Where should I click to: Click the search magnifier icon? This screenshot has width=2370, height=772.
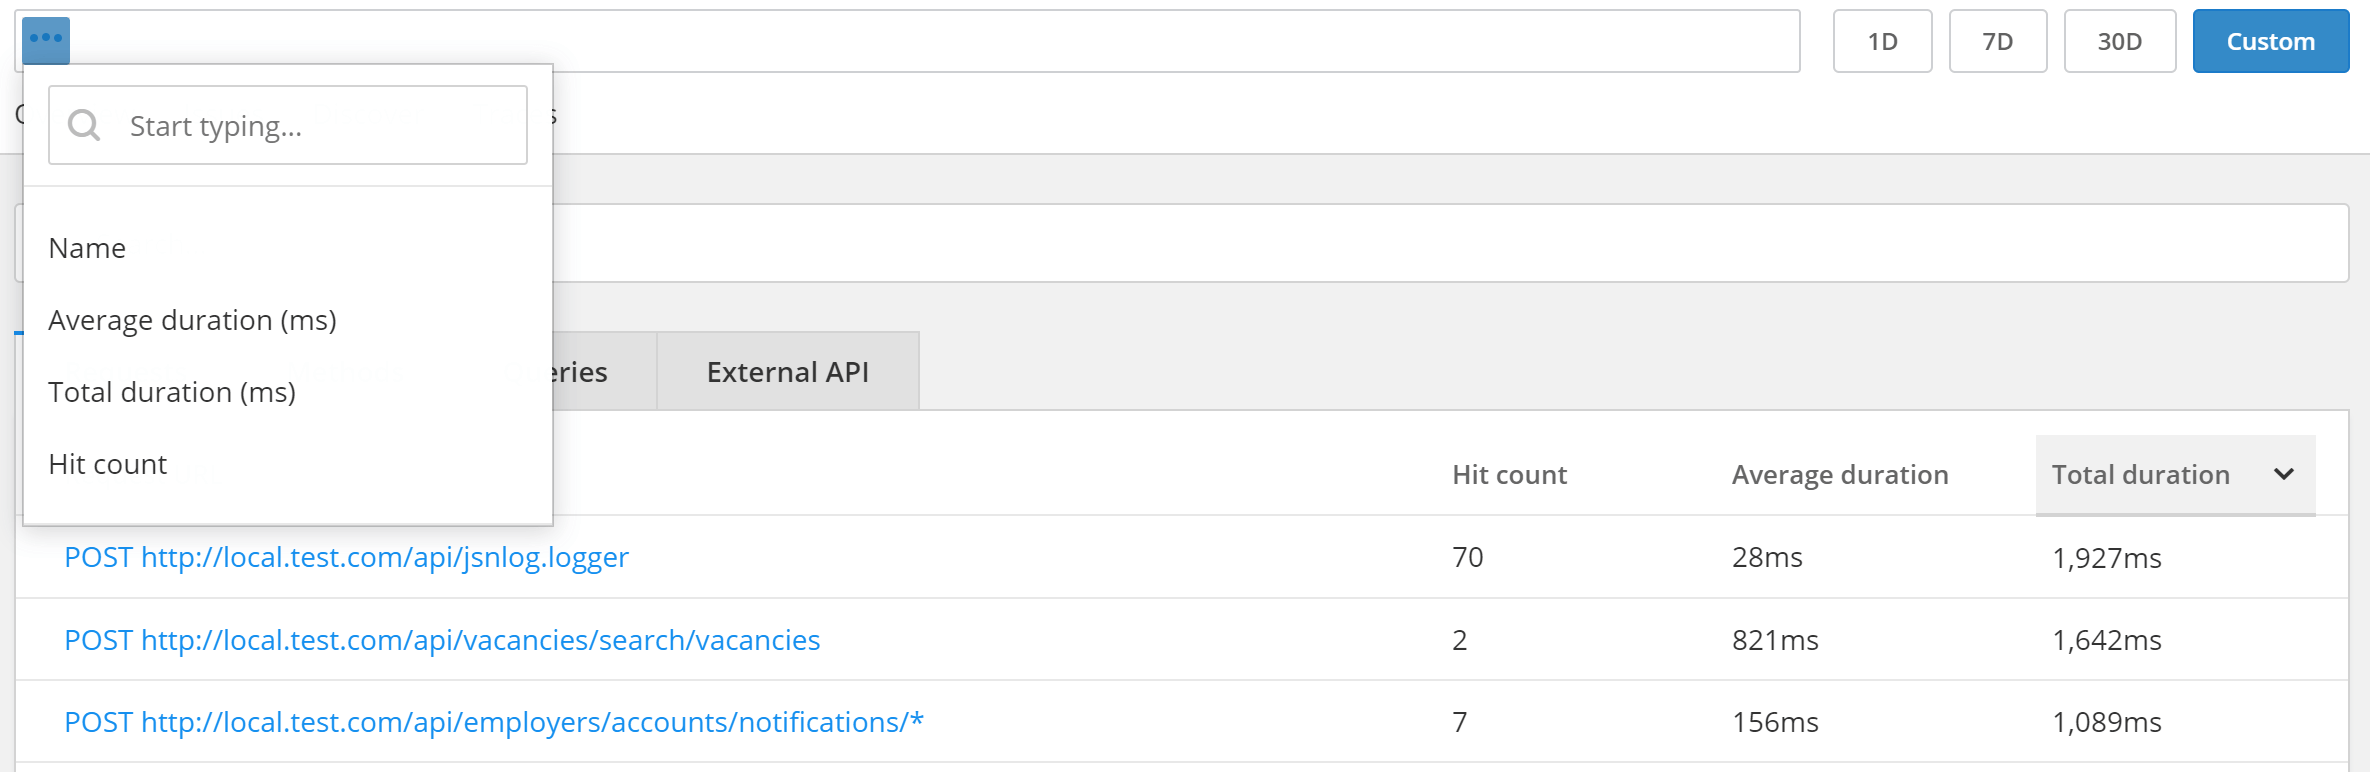84,125
